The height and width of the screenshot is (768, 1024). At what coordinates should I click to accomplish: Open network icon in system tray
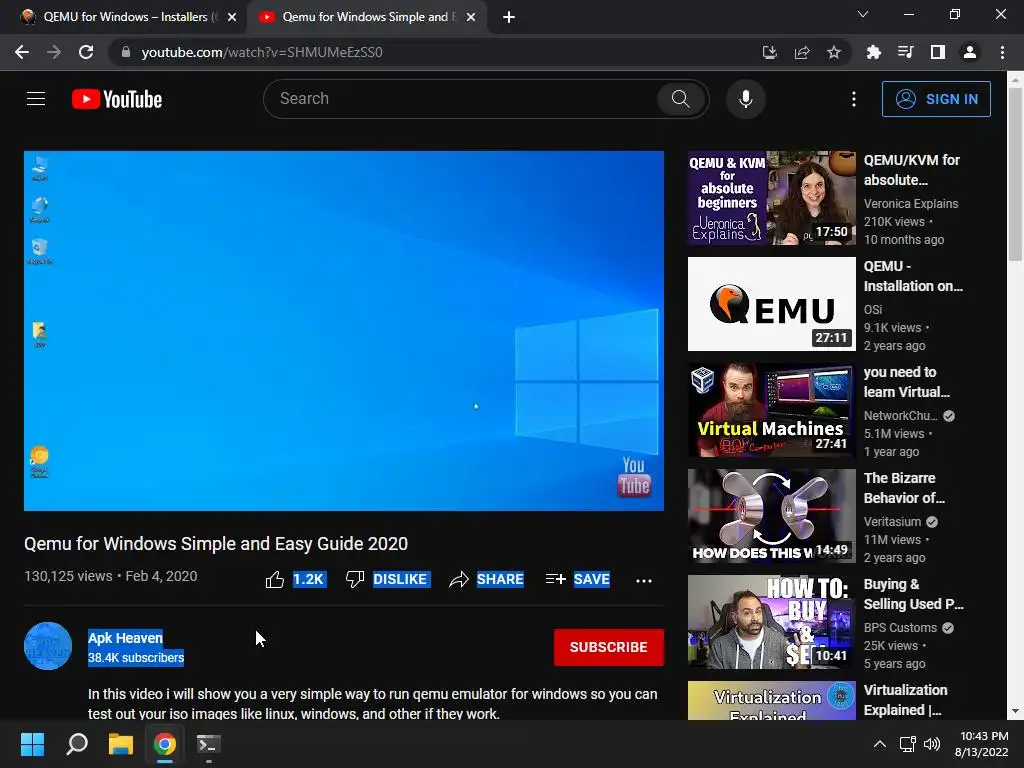click(x=907, y=744)
